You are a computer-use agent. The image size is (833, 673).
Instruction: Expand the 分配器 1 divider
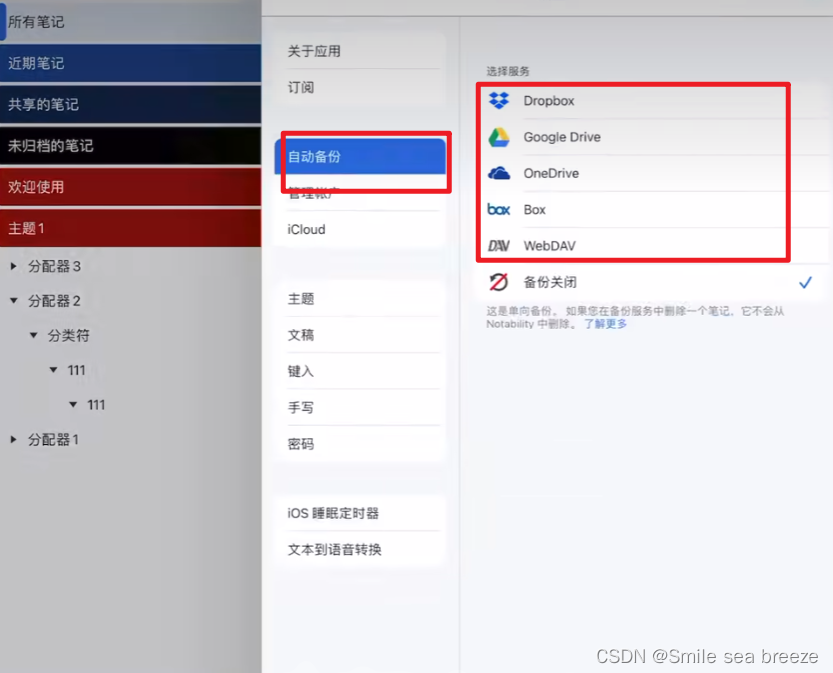pos(14,439)
